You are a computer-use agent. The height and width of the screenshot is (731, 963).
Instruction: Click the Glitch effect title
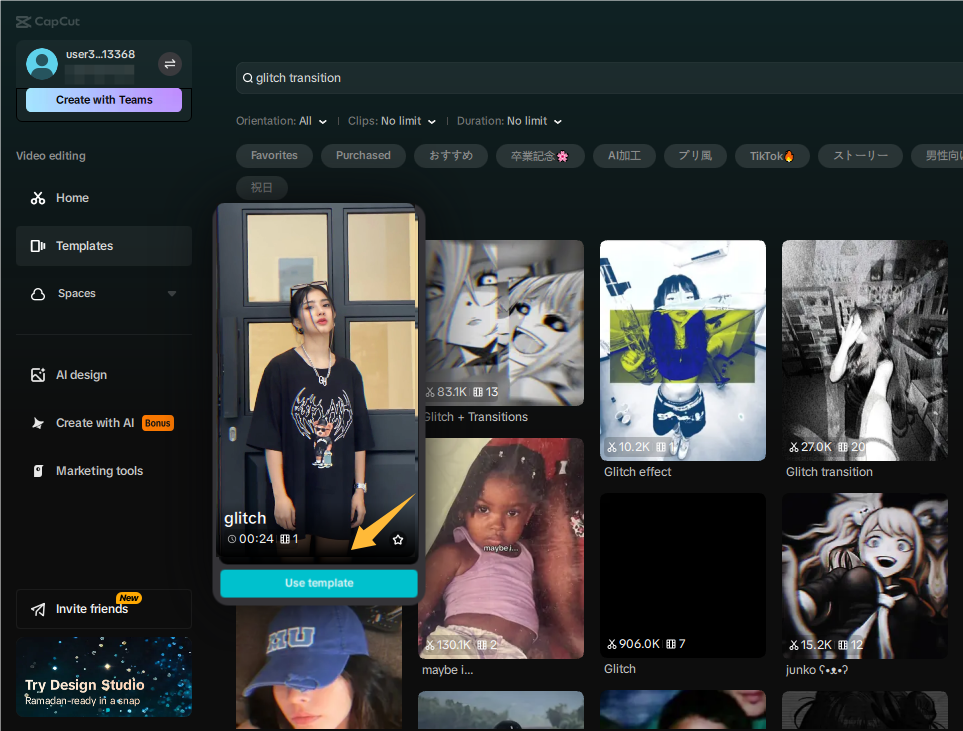pyautogui.click(x=637, y=472)
